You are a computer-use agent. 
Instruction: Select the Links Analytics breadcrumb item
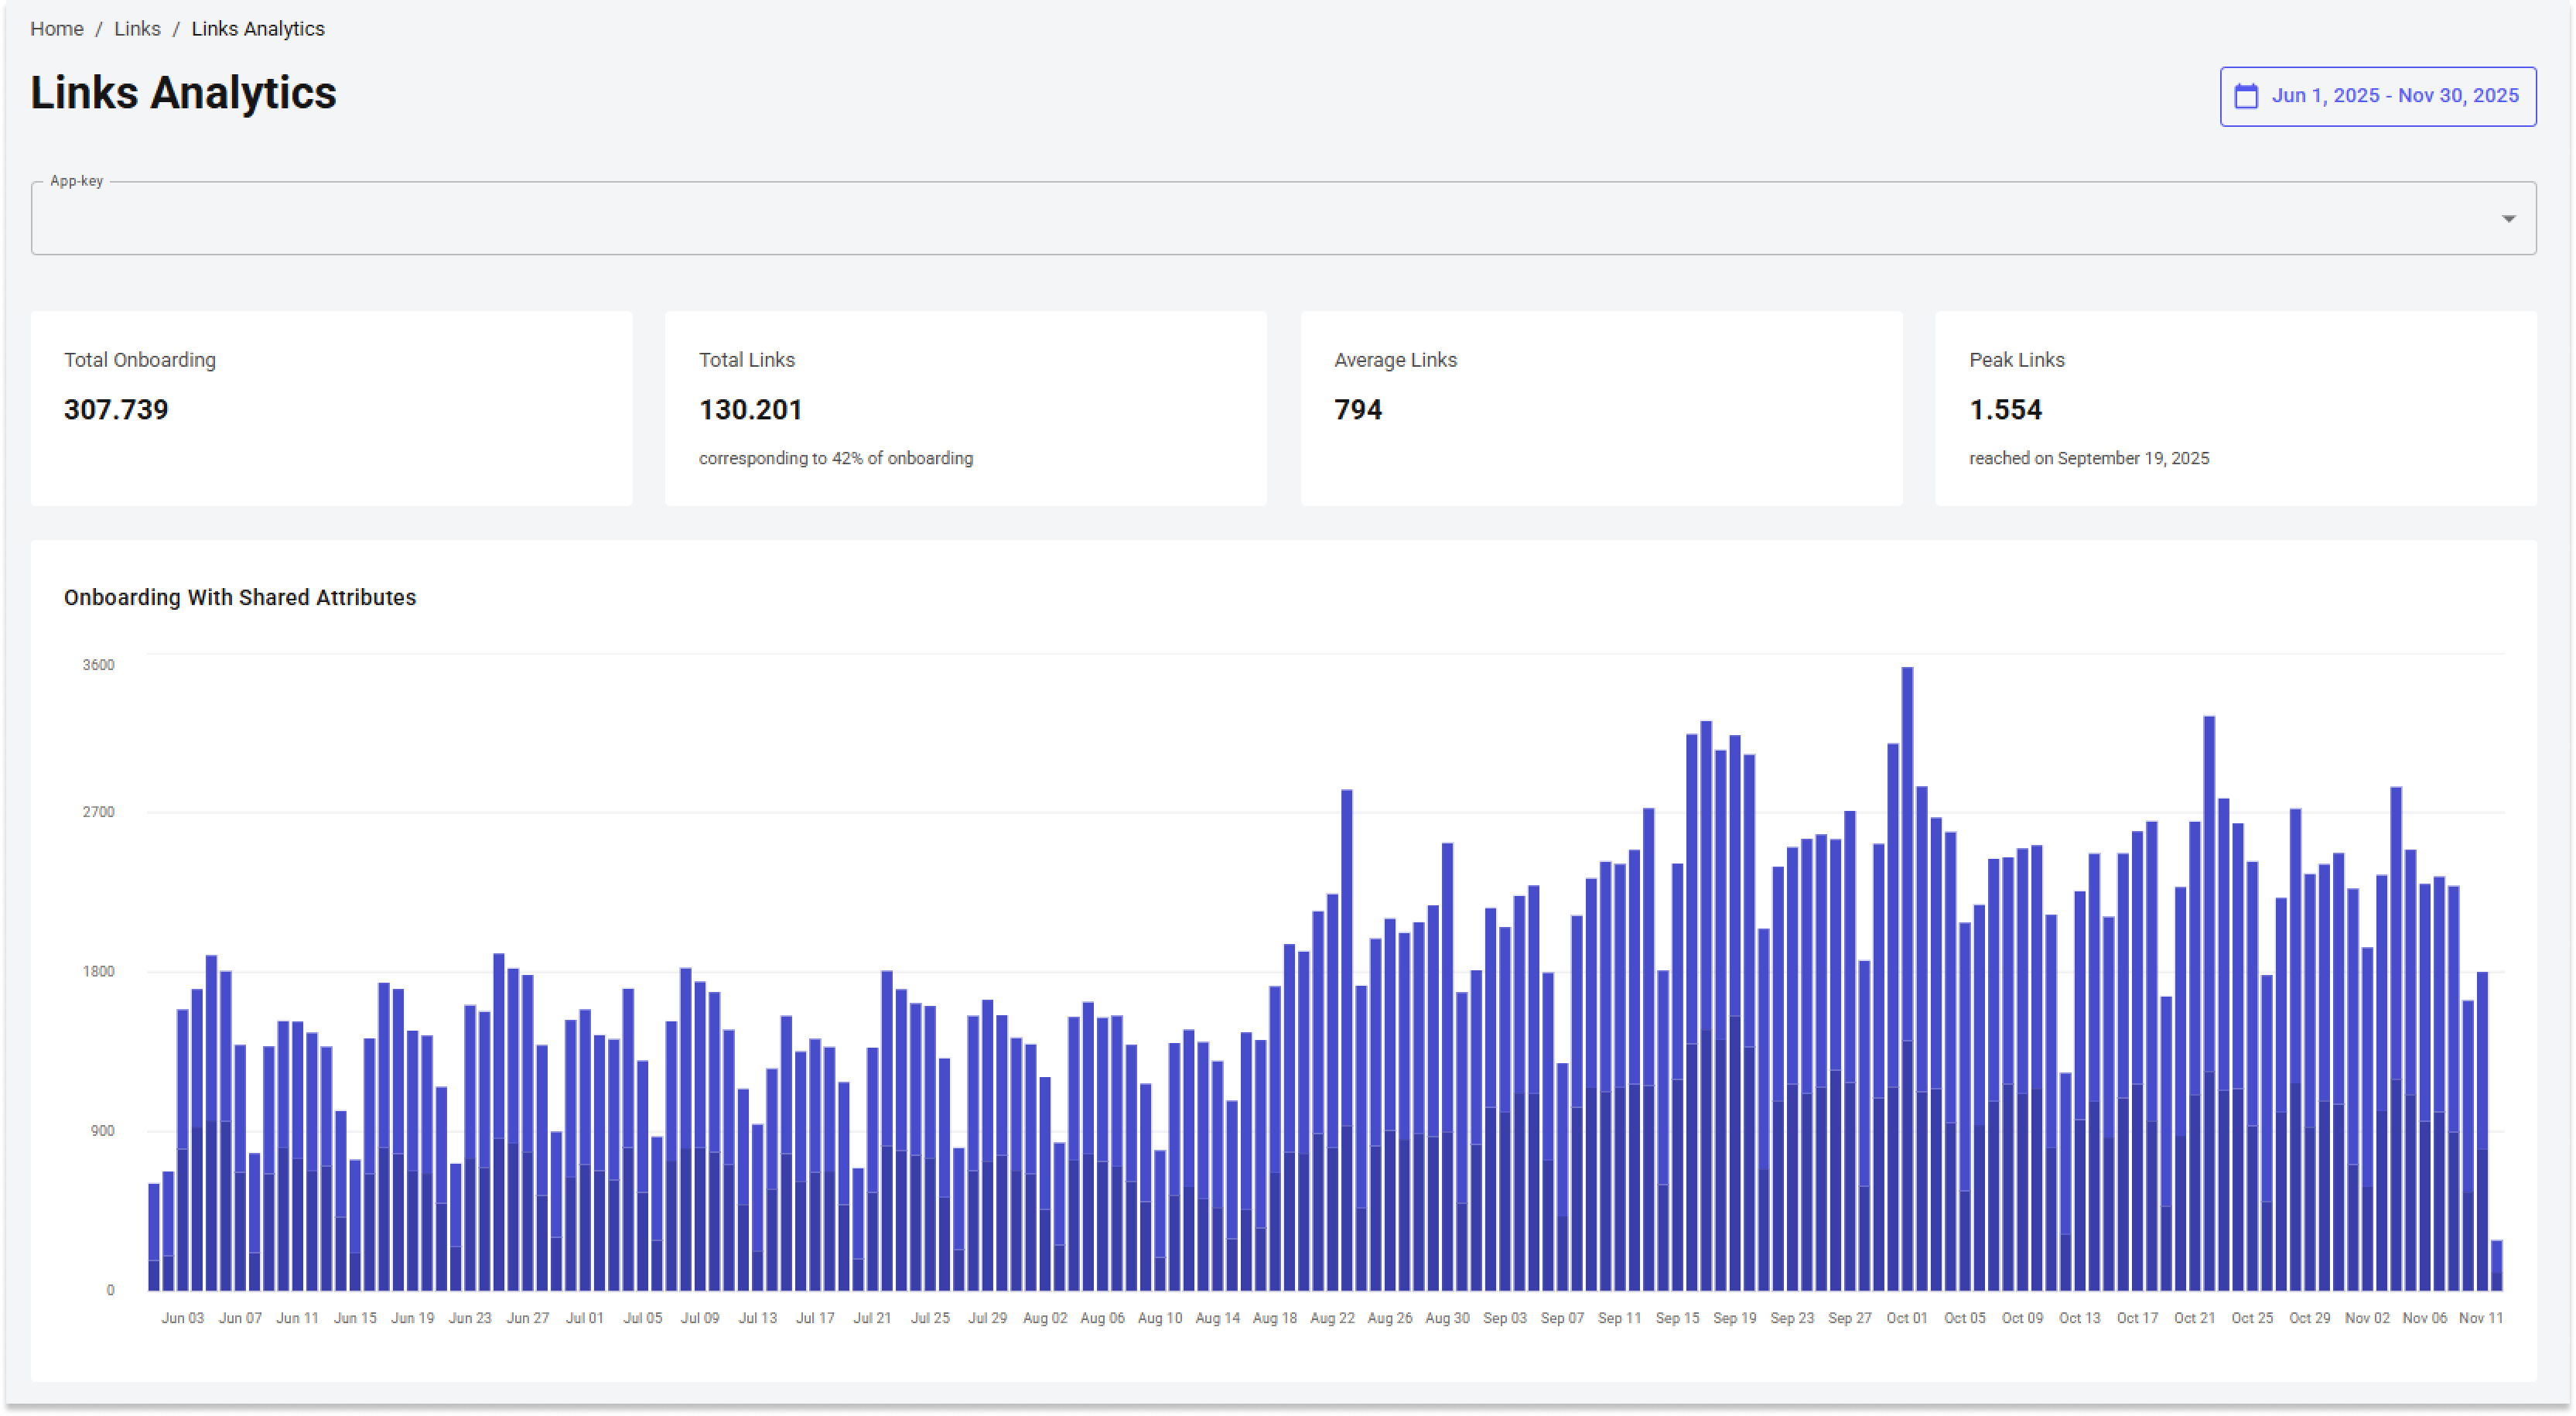(258, 29)
